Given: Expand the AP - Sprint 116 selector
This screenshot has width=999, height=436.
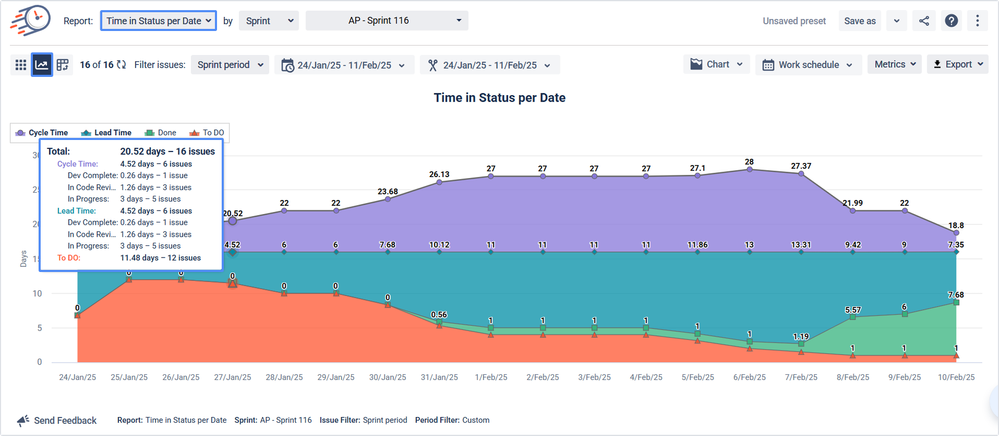Looking at the screenshot, I should [x=387, y=21].
